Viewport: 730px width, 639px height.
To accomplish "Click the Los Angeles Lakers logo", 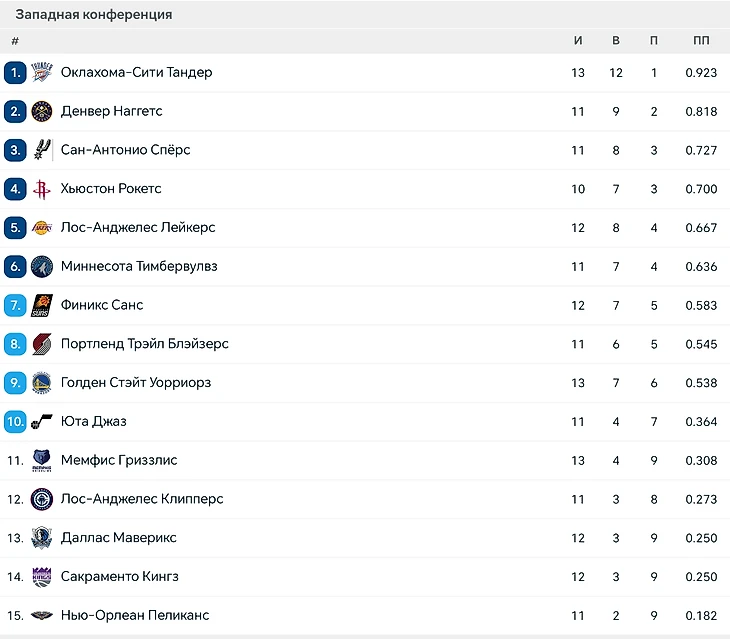I will click(41, 228).
